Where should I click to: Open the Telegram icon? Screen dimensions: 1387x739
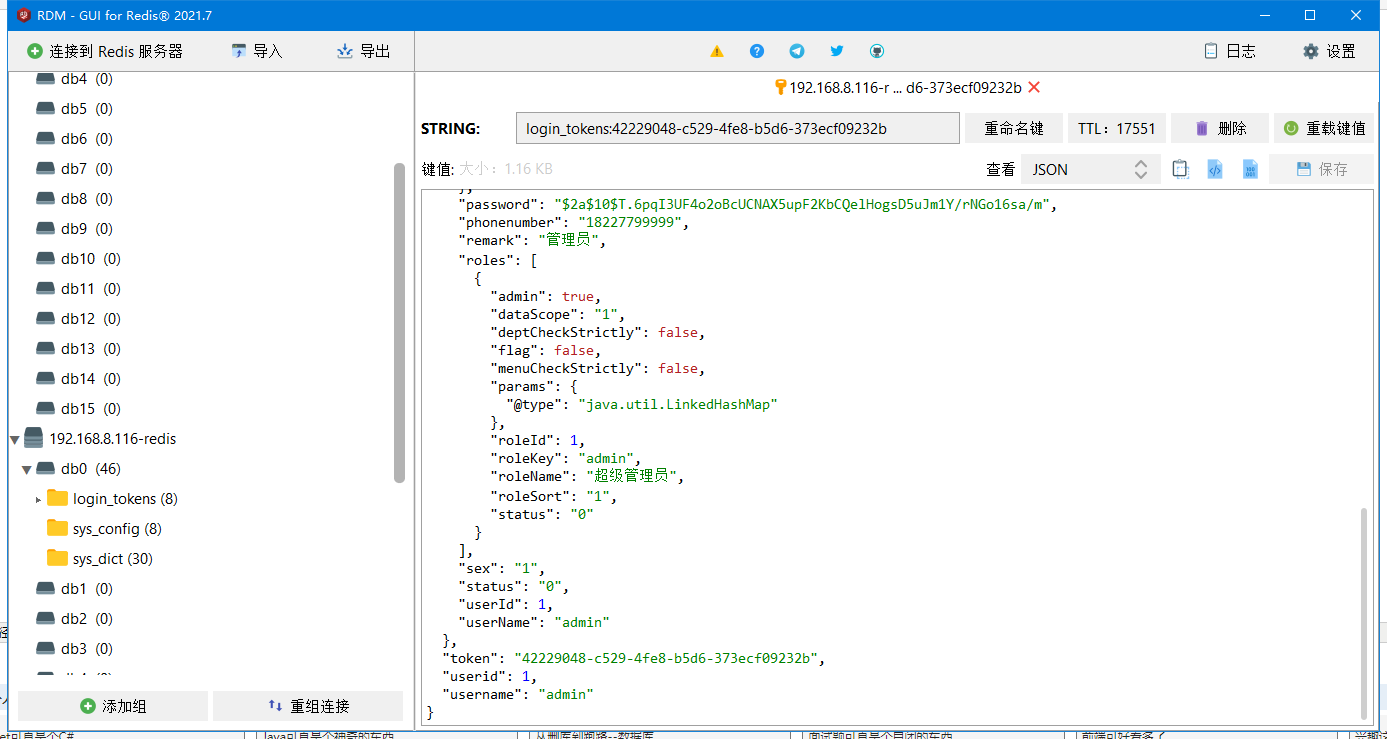point(797,51)
